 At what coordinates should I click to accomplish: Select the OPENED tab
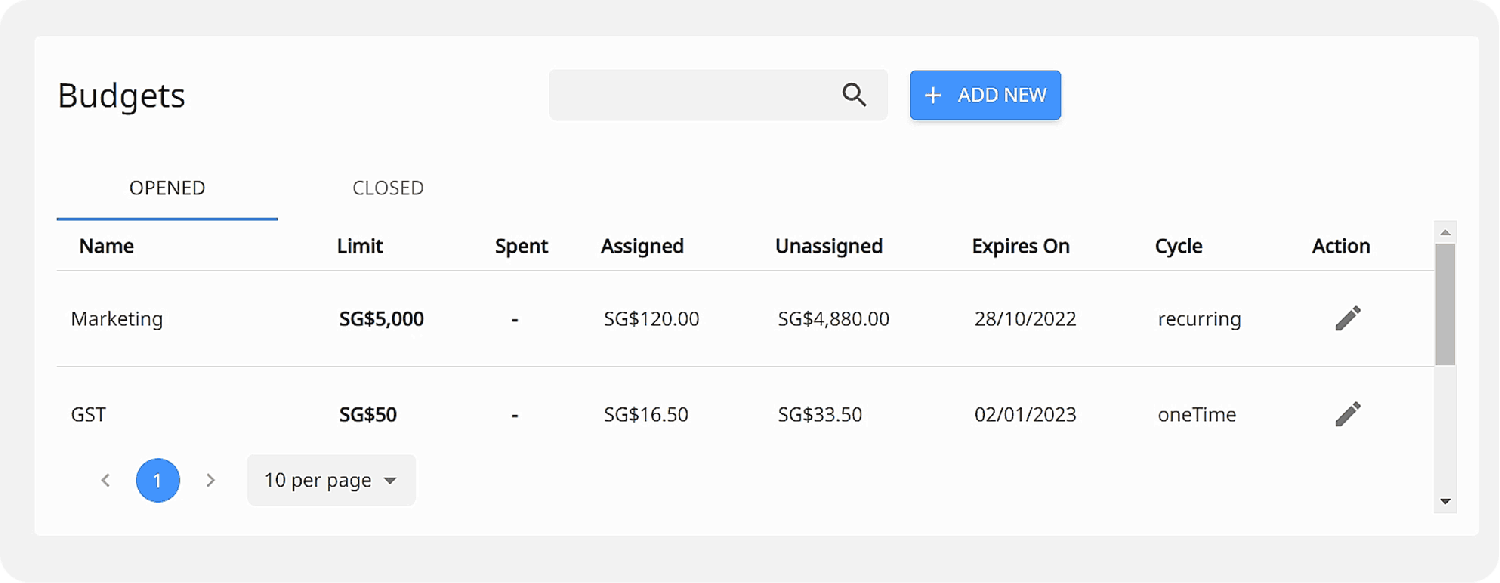point(167,187)
